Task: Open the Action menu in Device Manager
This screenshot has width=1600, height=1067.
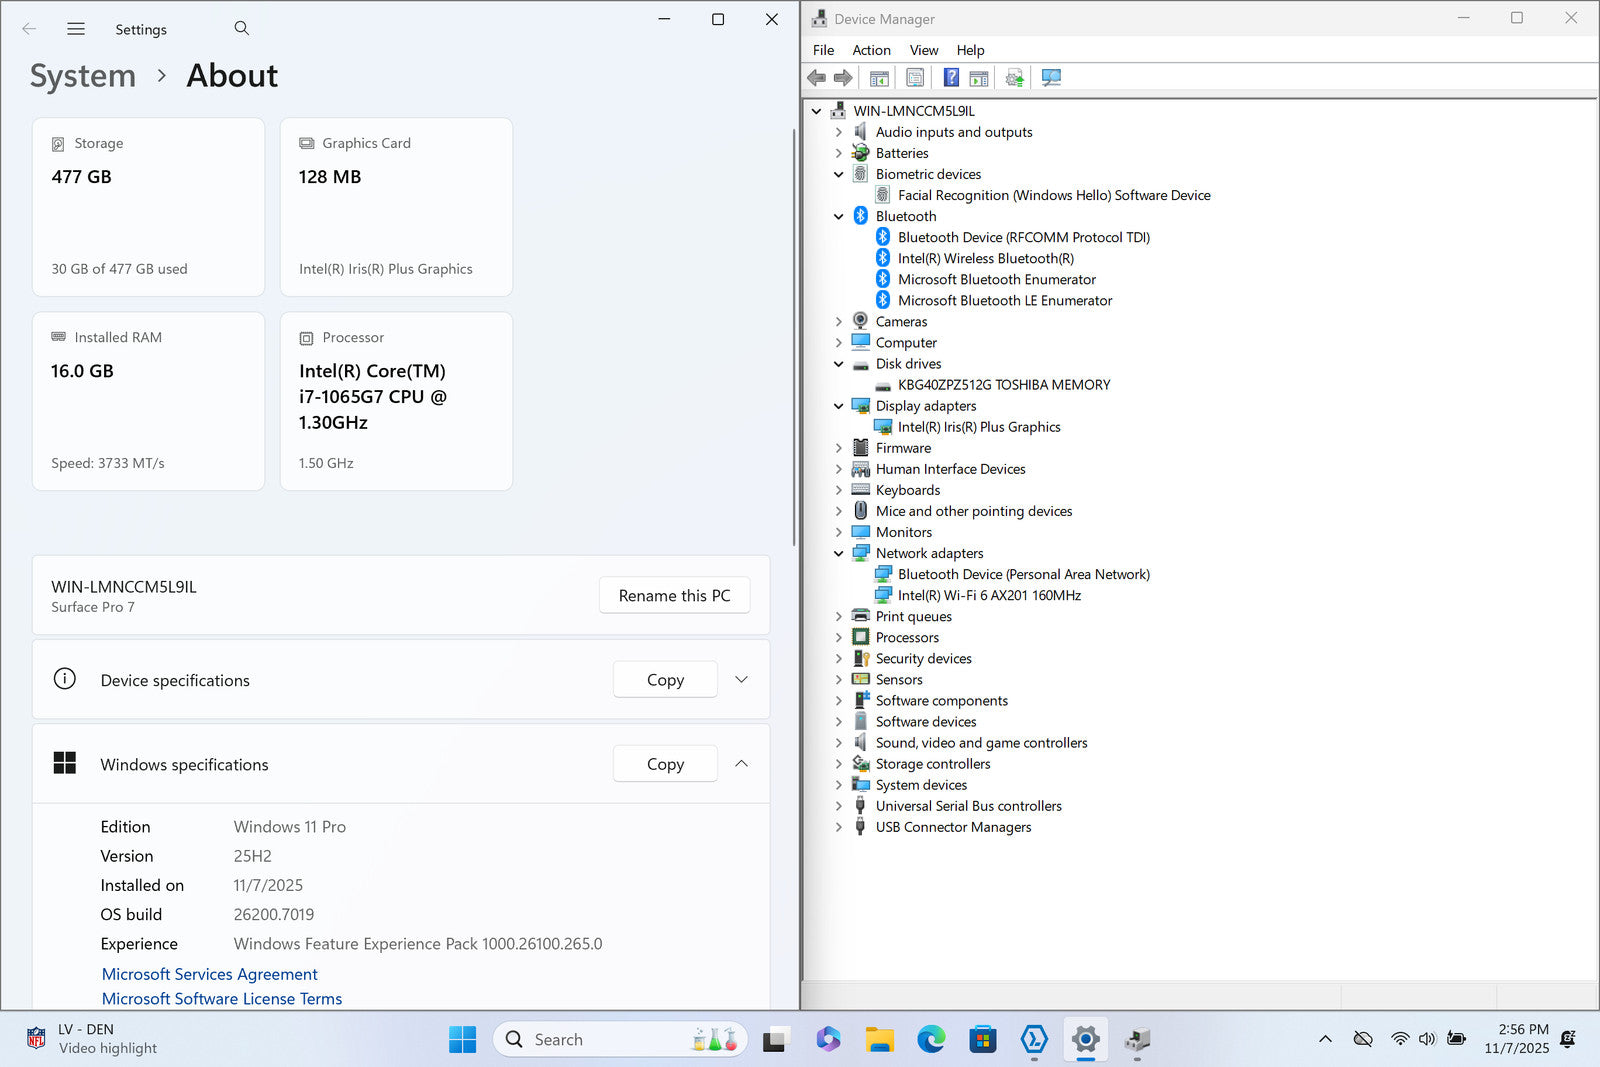Action: pos(871,50)
